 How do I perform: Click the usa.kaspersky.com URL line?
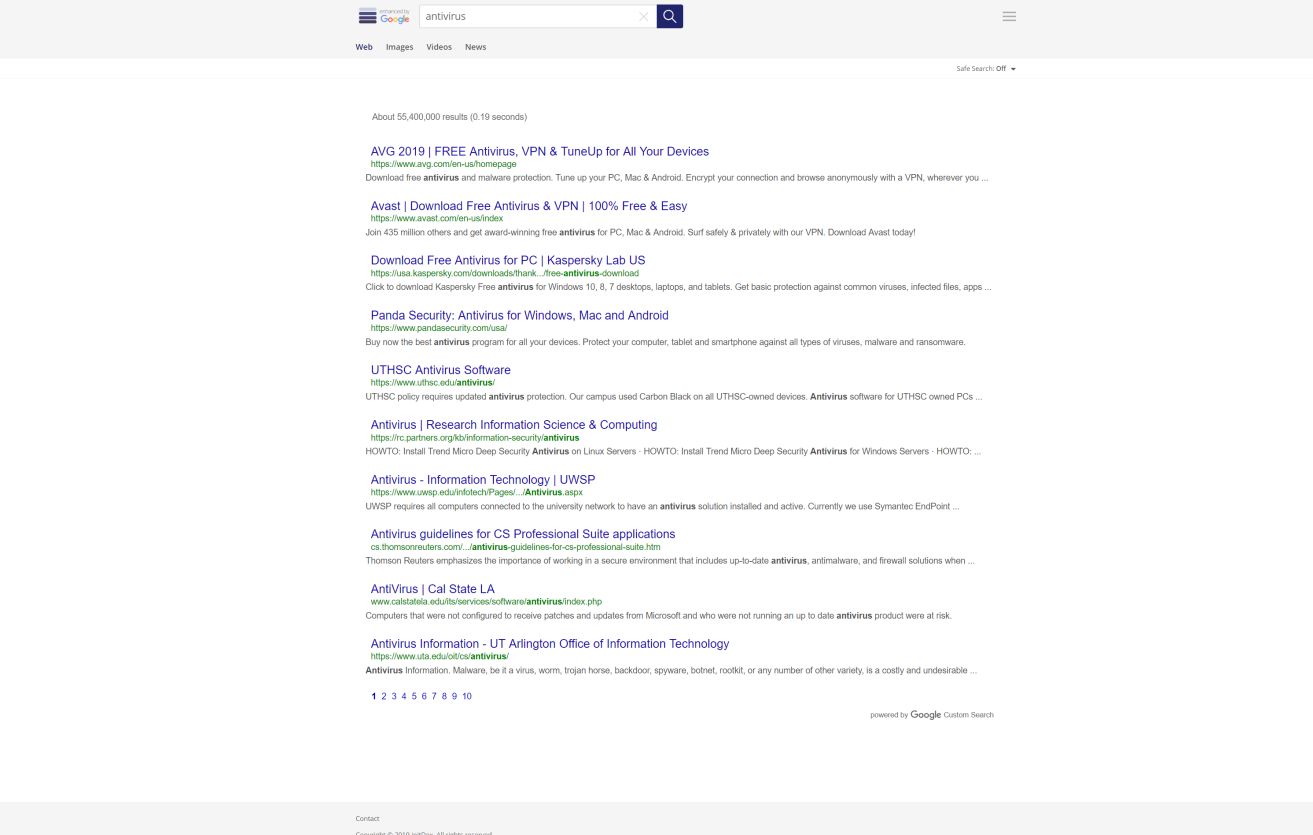[505, 273]
